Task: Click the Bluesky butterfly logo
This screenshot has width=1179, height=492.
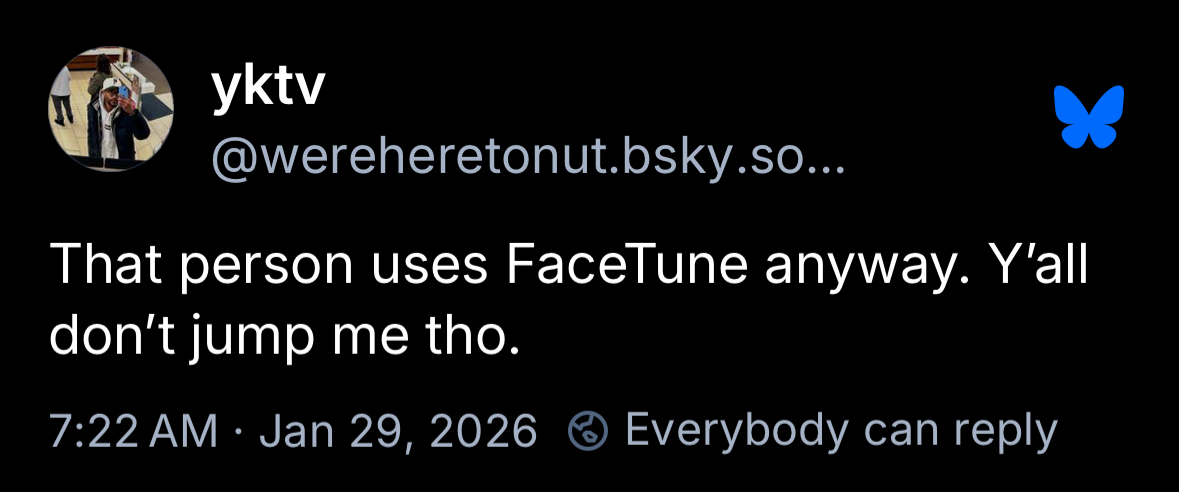Action: pos(1089,116)
